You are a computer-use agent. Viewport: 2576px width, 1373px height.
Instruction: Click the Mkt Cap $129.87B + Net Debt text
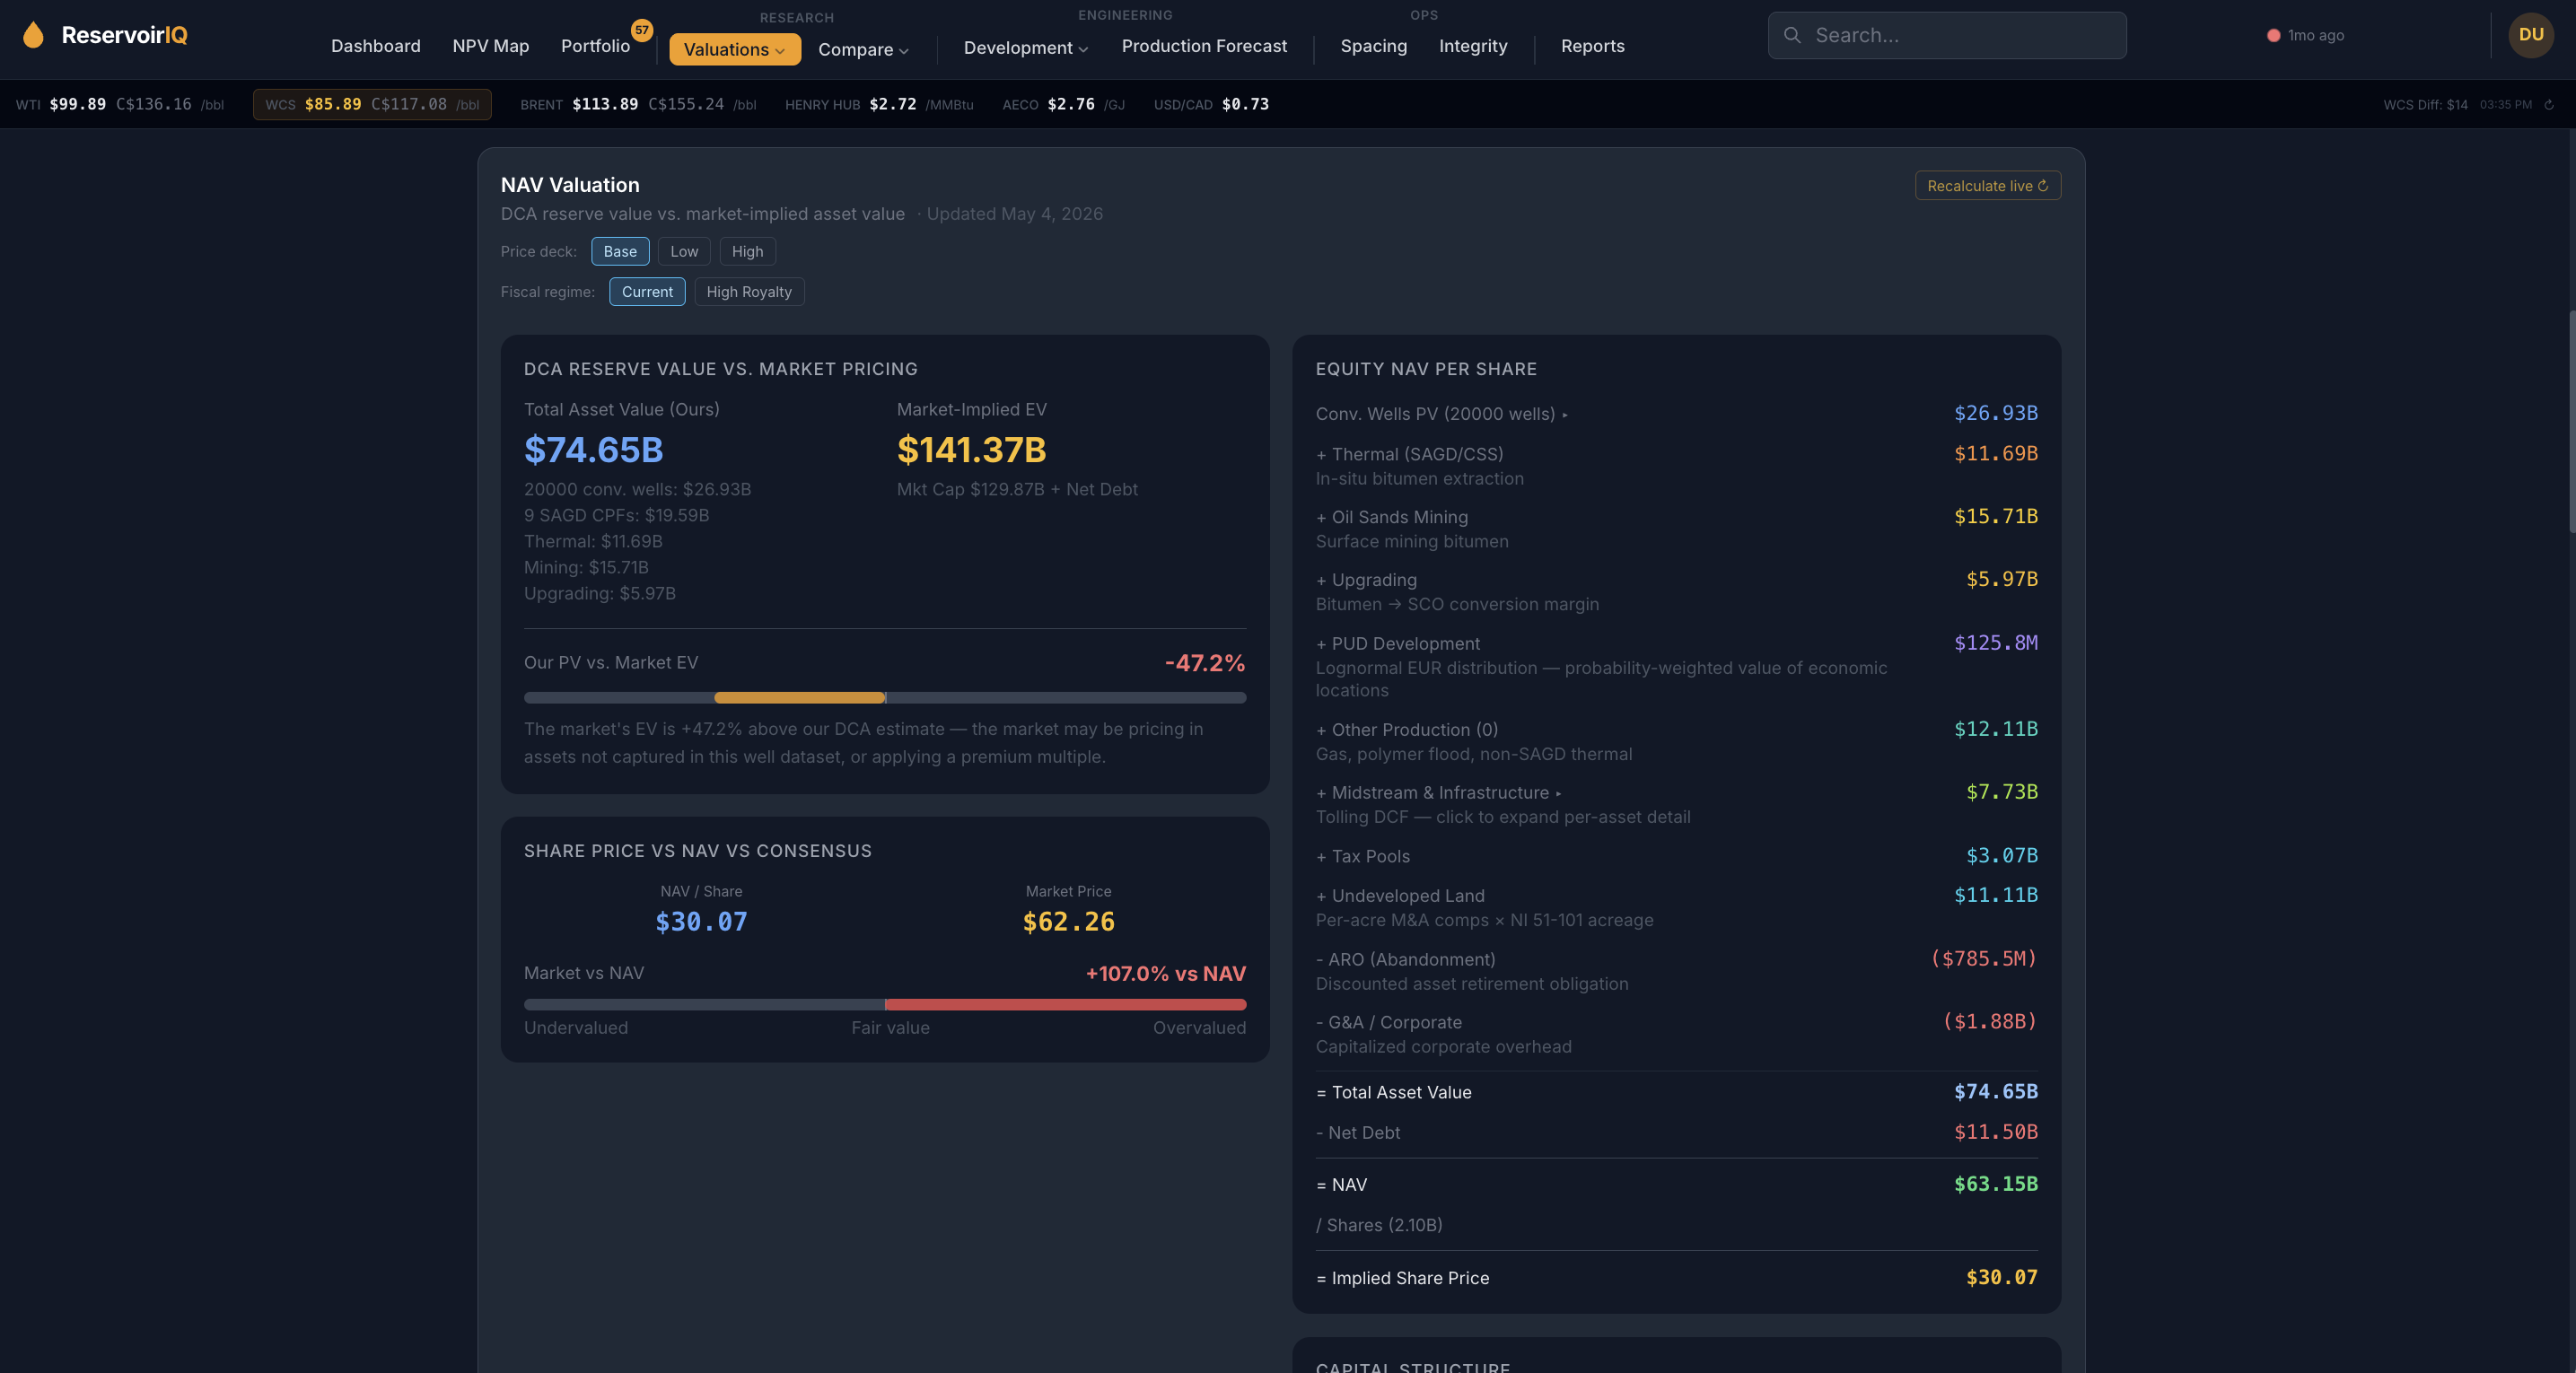[1017, 490]
